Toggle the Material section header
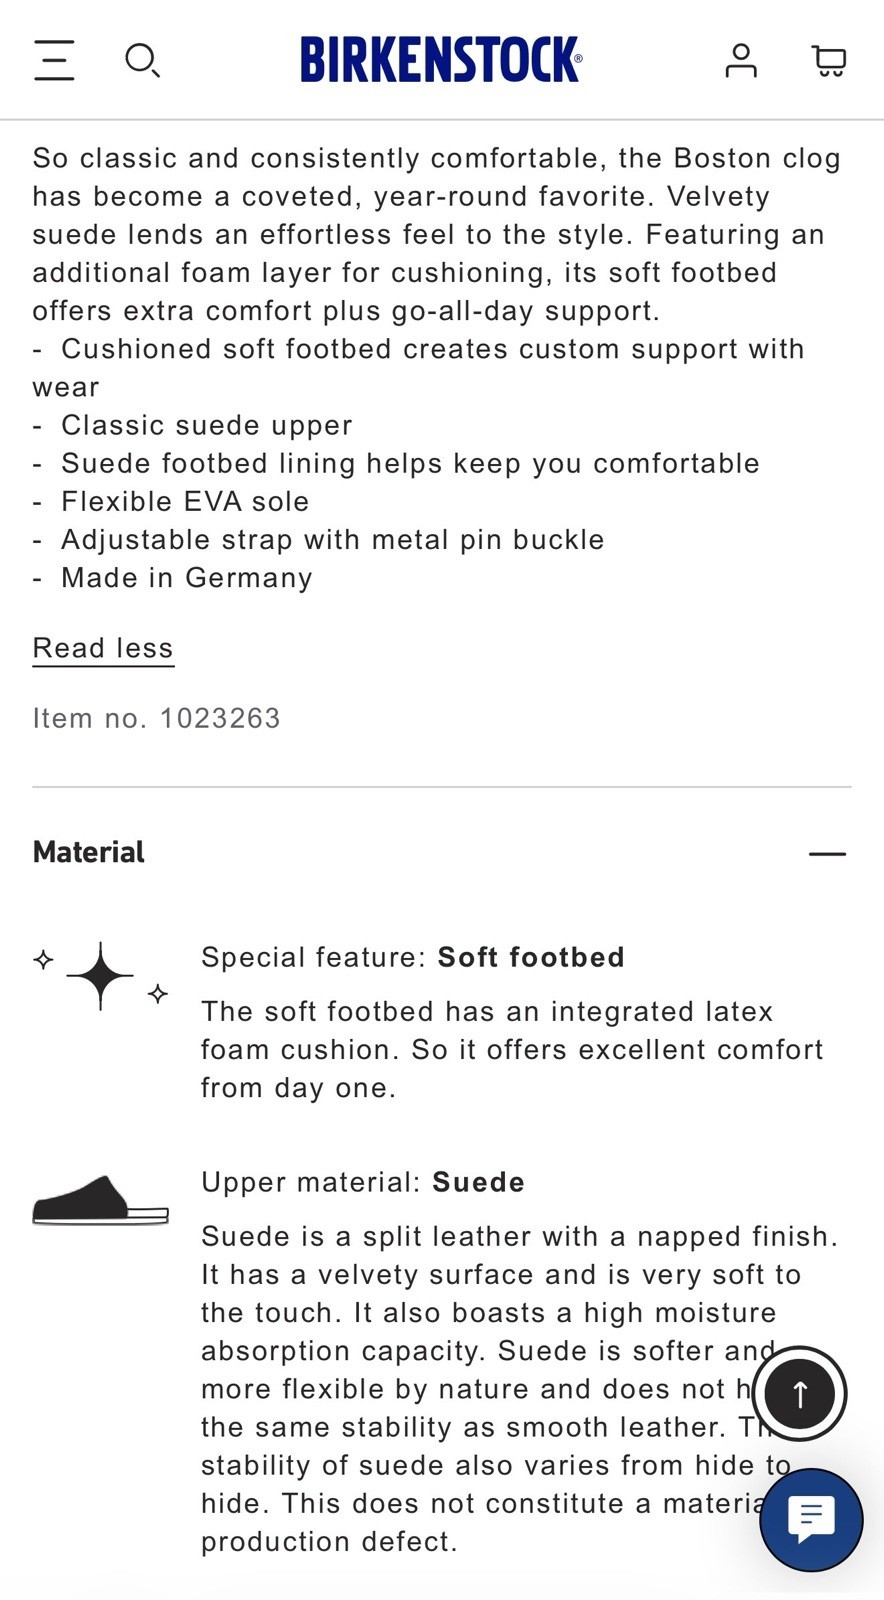884x1600 pixels. click(440, 852)
